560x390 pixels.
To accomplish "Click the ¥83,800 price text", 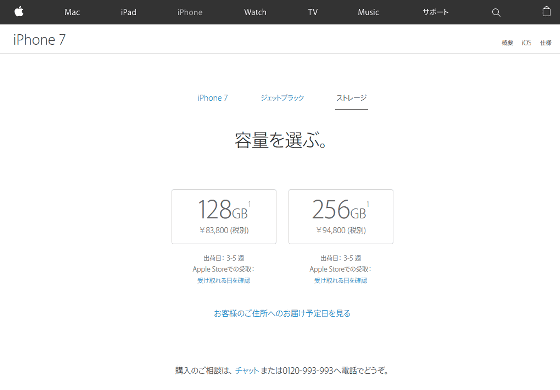I will pyautogui.click(x=224, y=230).
